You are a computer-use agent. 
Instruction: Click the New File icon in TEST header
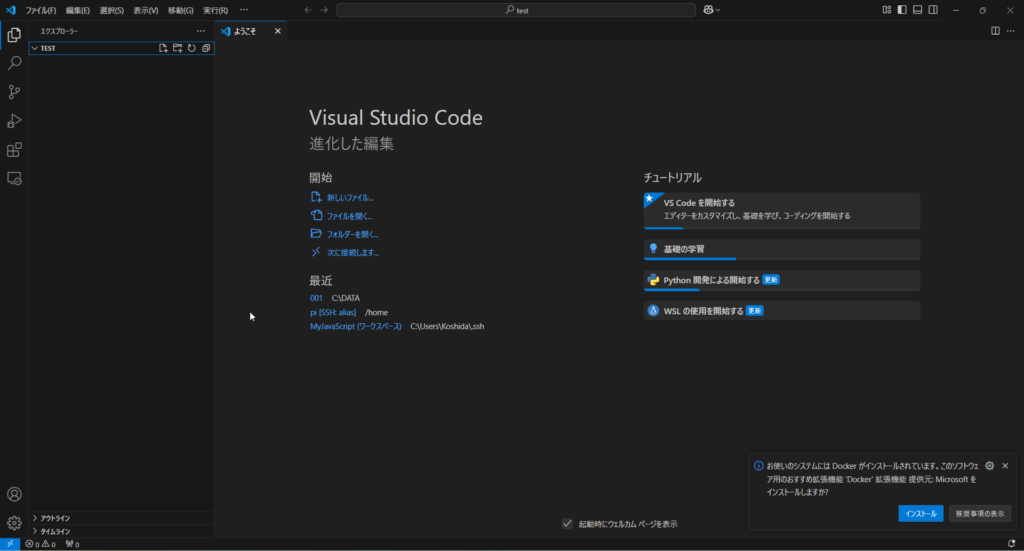163,48
